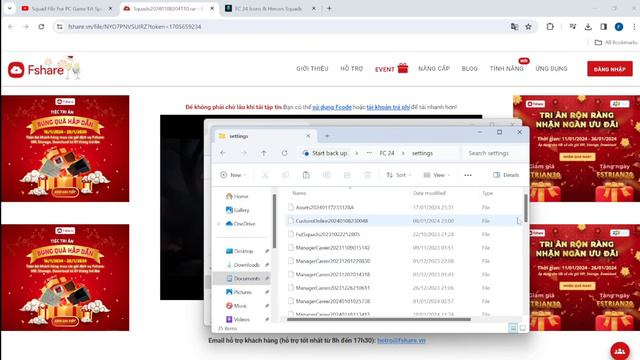Click the Rename icon in Explorer toolbar
Screen dimensions: 640x360
coord(327,175)
